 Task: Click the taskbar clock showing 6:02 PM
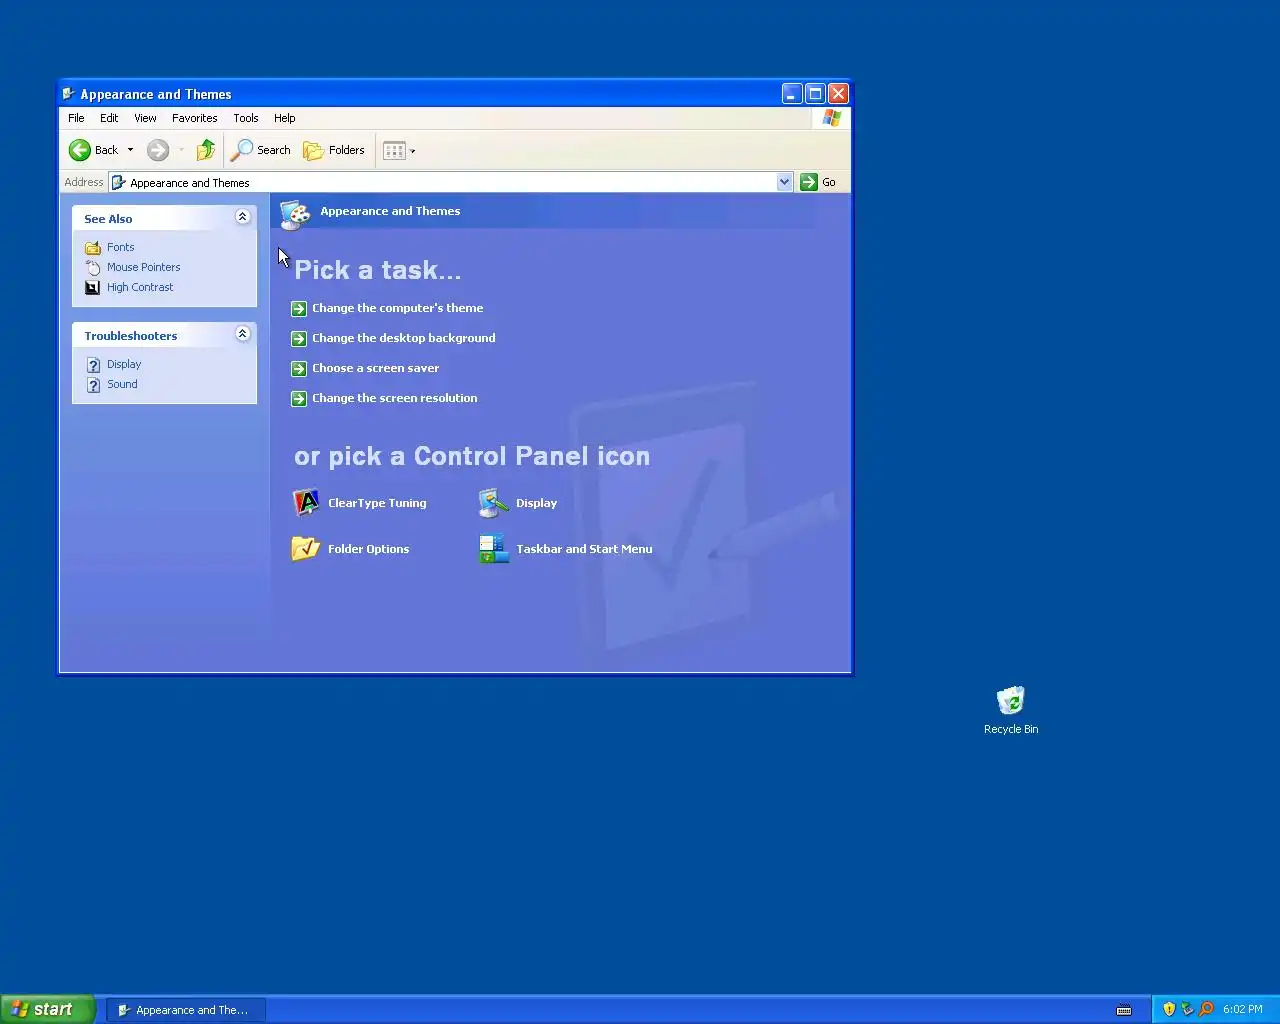point(1243,1009)
